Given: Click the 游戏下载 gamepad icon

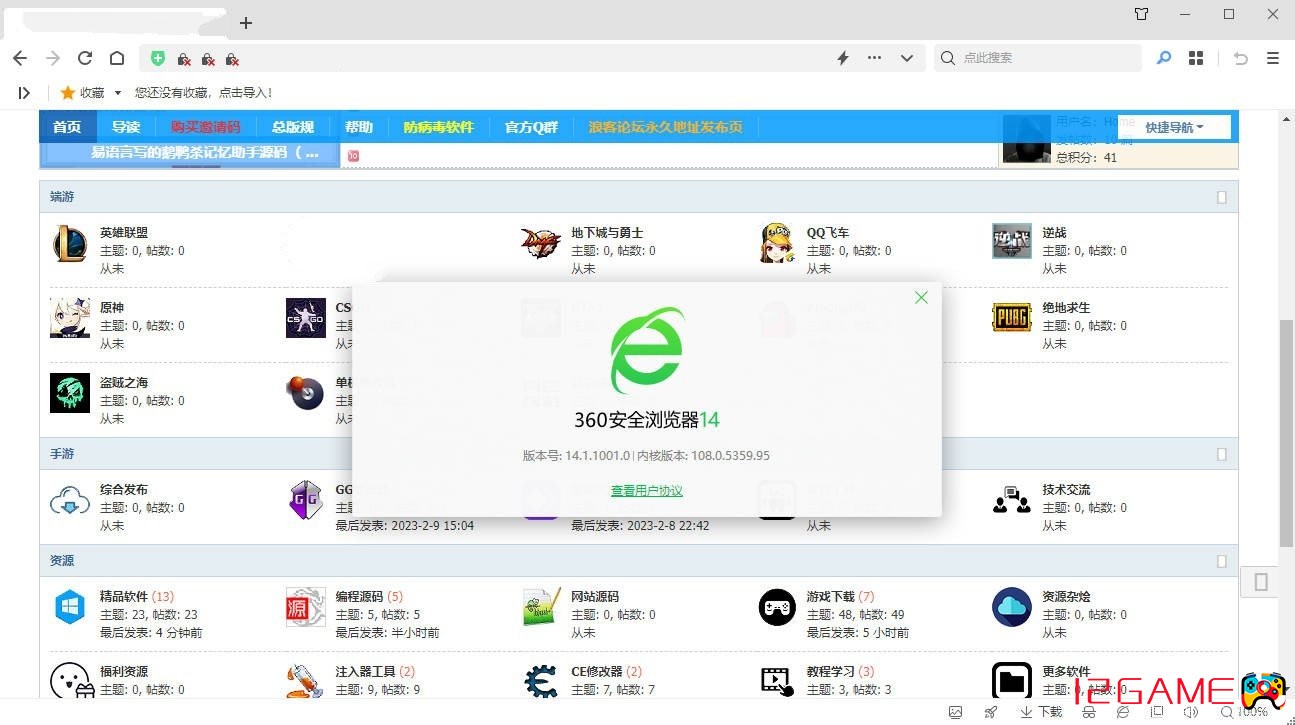Looking at the screenshot, I should [x=777, y=607].
